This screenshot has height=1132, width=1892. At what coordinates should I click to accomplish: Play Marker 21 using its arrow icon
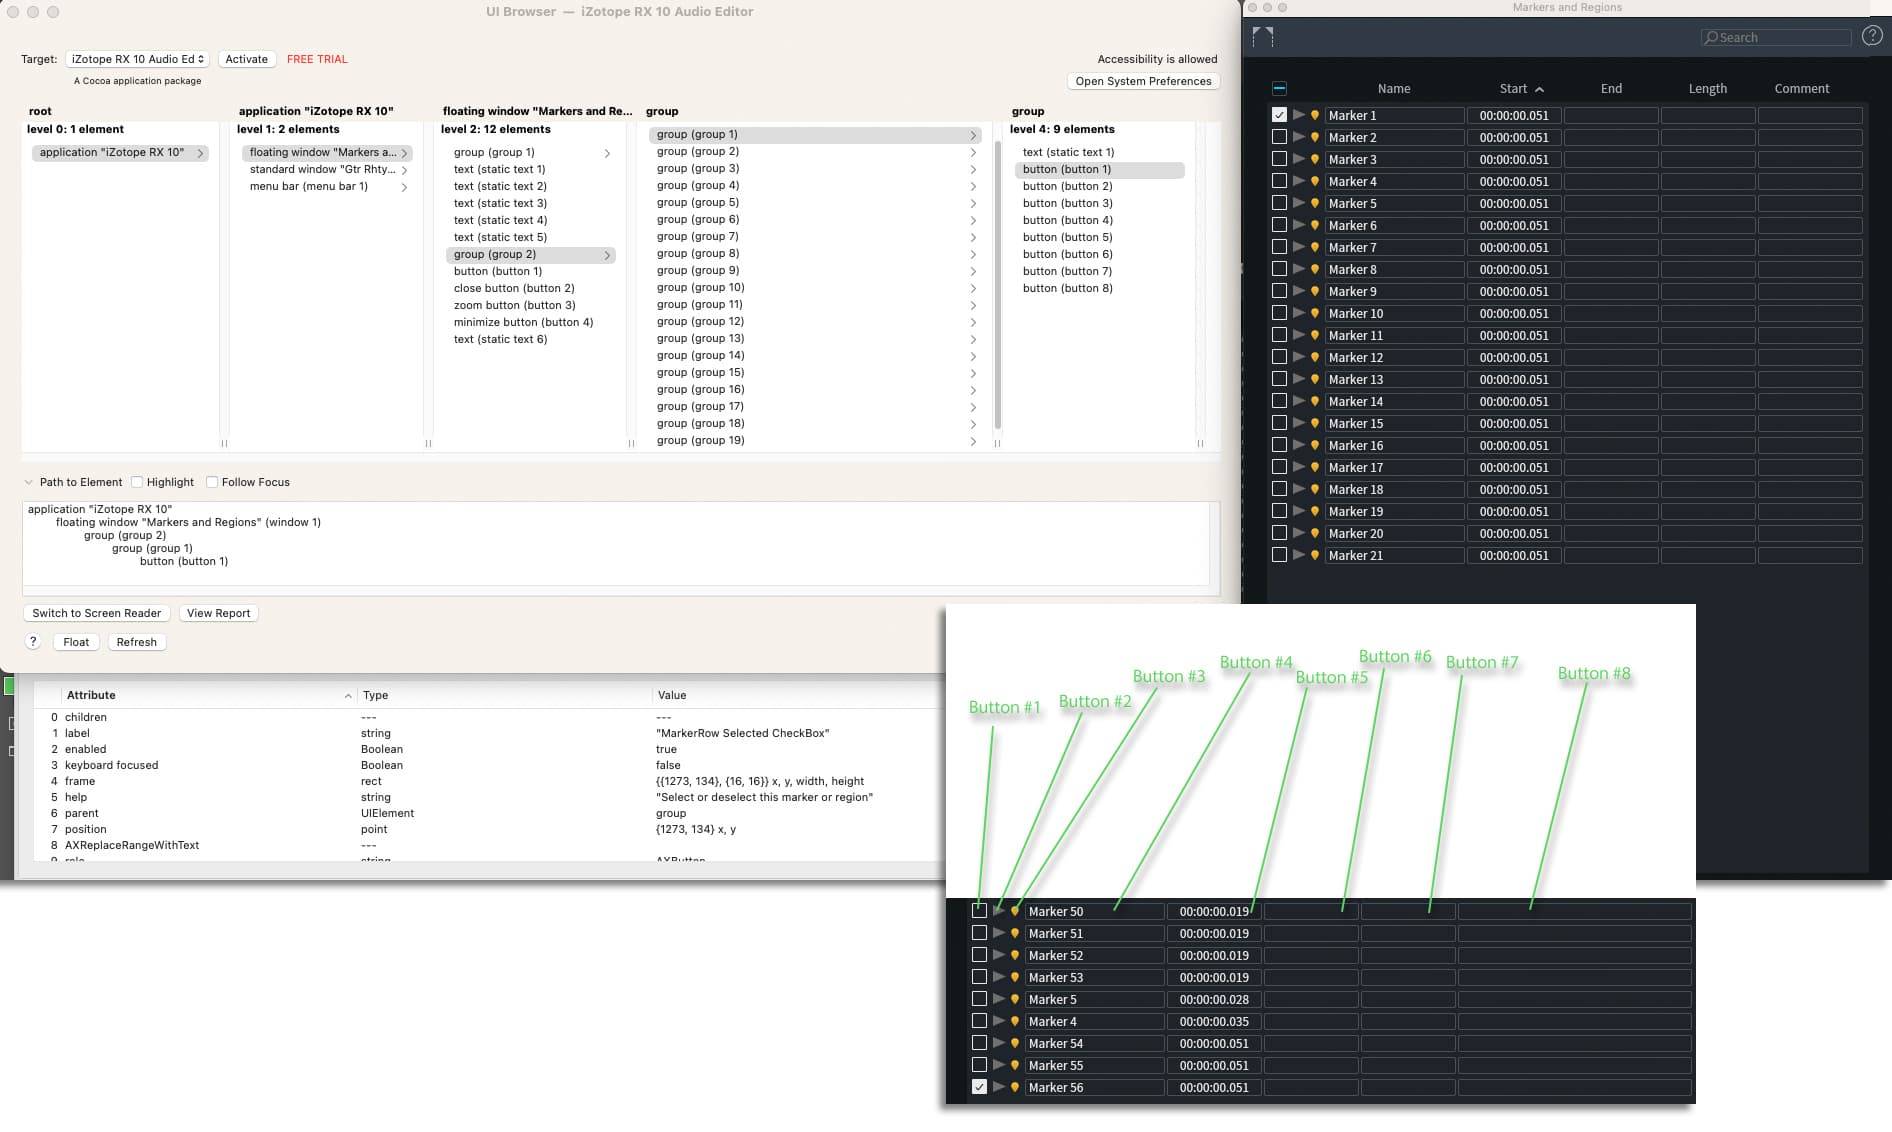point(1298,555)
